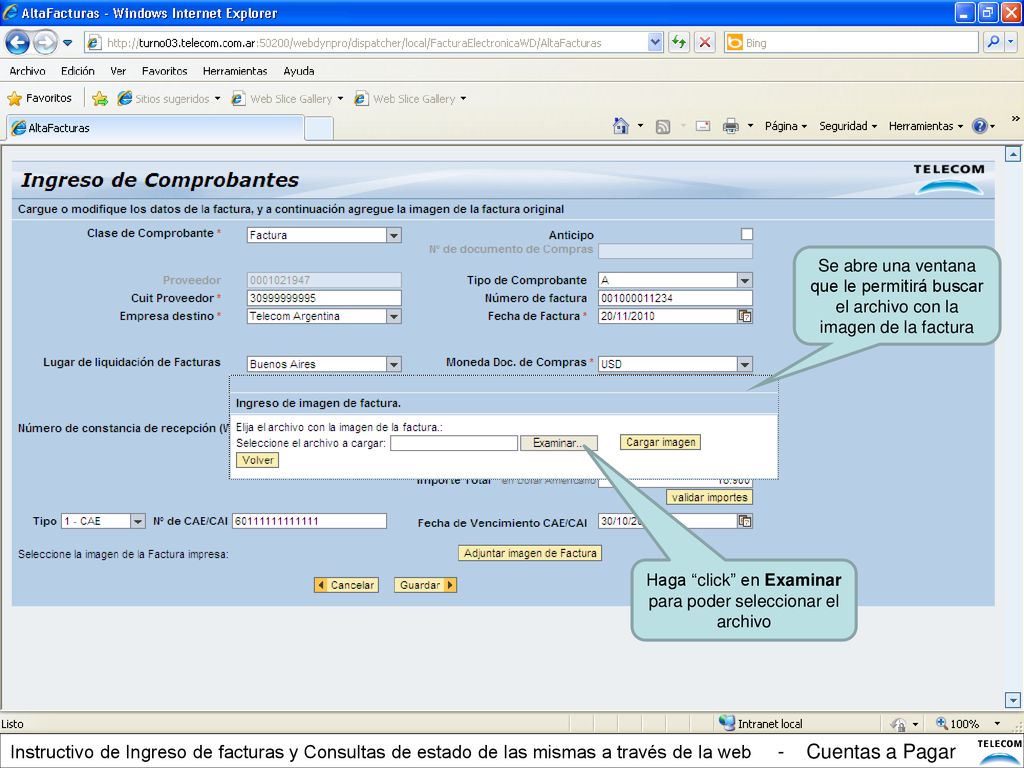Open the Ayuda menu
This screenshot has height=768, width=1024.
[x=299, y=71]
